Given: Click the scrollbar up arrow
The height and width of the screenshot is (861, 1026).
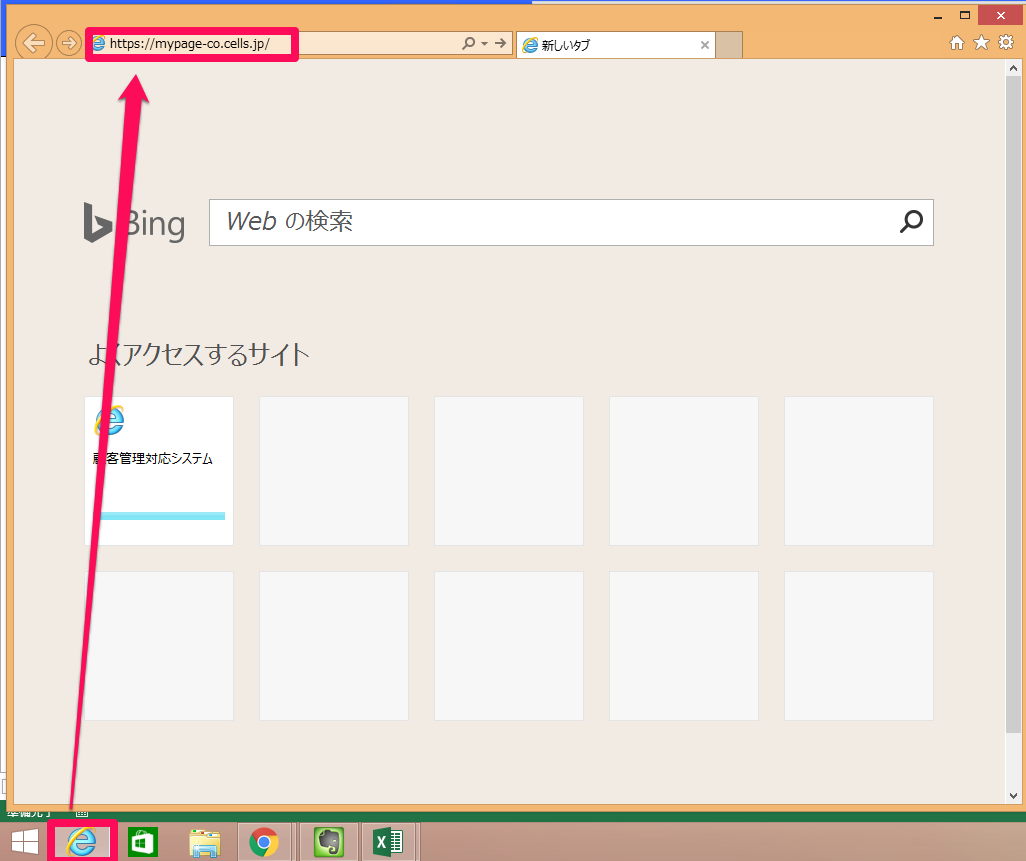Looking at the screenshot, I should (x=1013, y=68).
